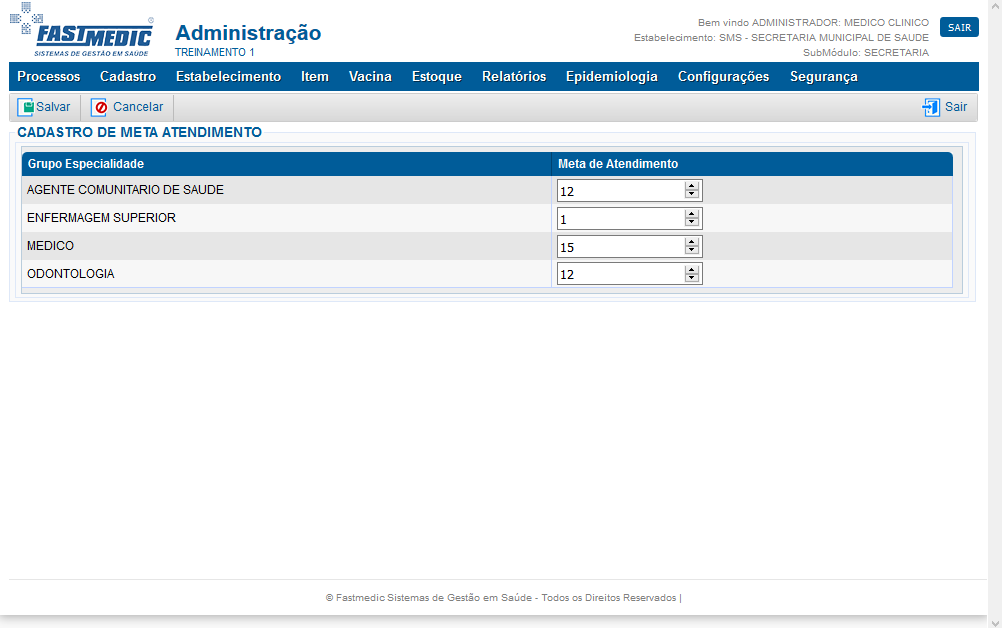Click the page scrollbar up arrow
Screen dimensions: 1002x628
pos(995,6)
